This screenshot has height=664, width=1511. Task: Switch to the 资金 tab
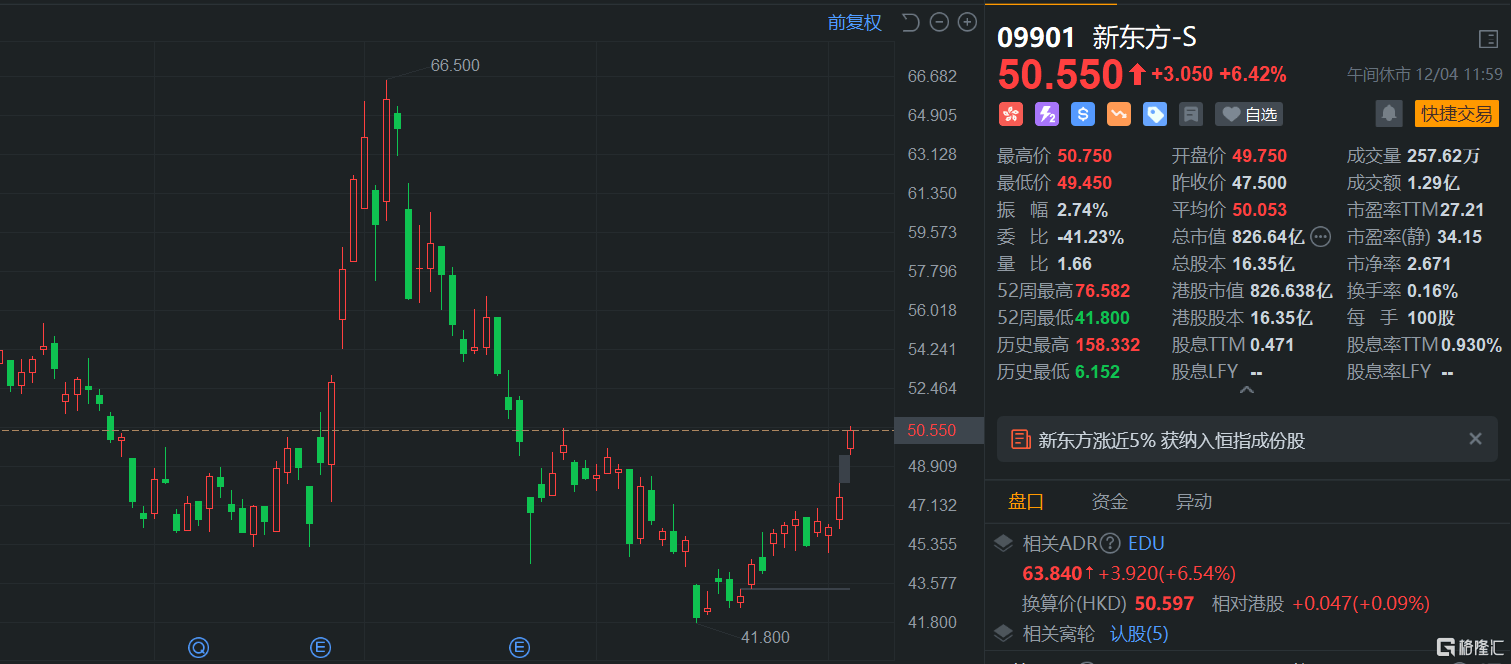(x=1110, y=501)
